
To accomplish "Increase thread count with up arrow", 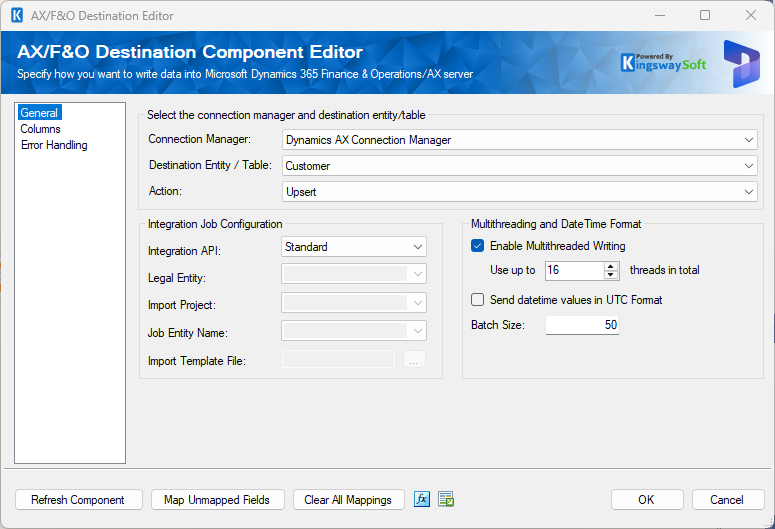I will (x=611, y=266).
